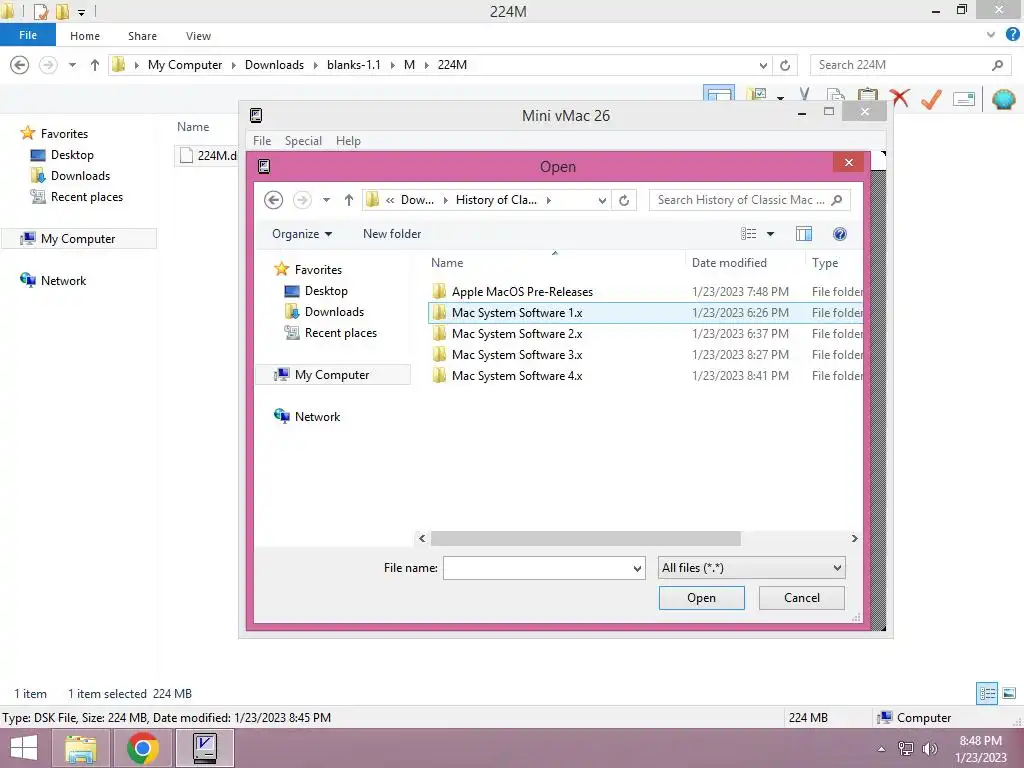1024x768 pixels.
Task: Click the Back arrow in the Open dialog
Action: pos(274,200)
